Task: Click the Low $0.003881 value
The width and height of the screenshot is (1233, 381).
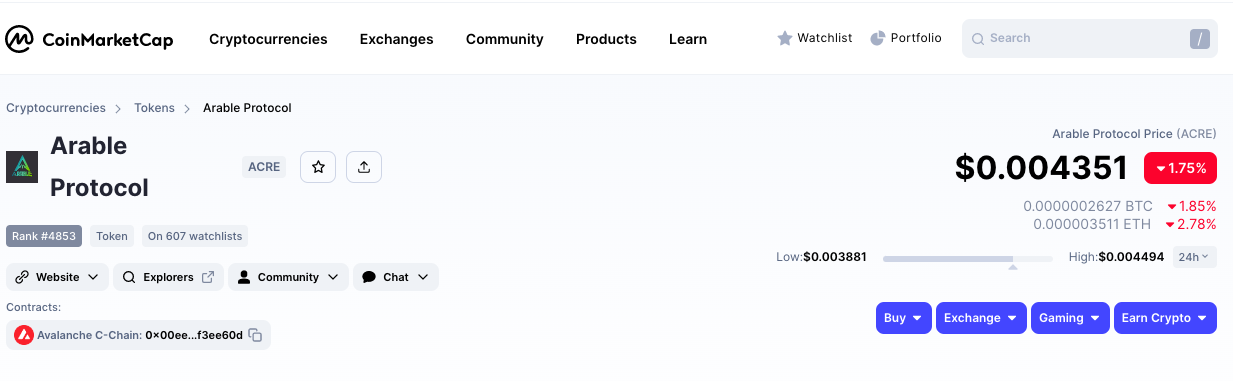Action: tap(835, 257)
